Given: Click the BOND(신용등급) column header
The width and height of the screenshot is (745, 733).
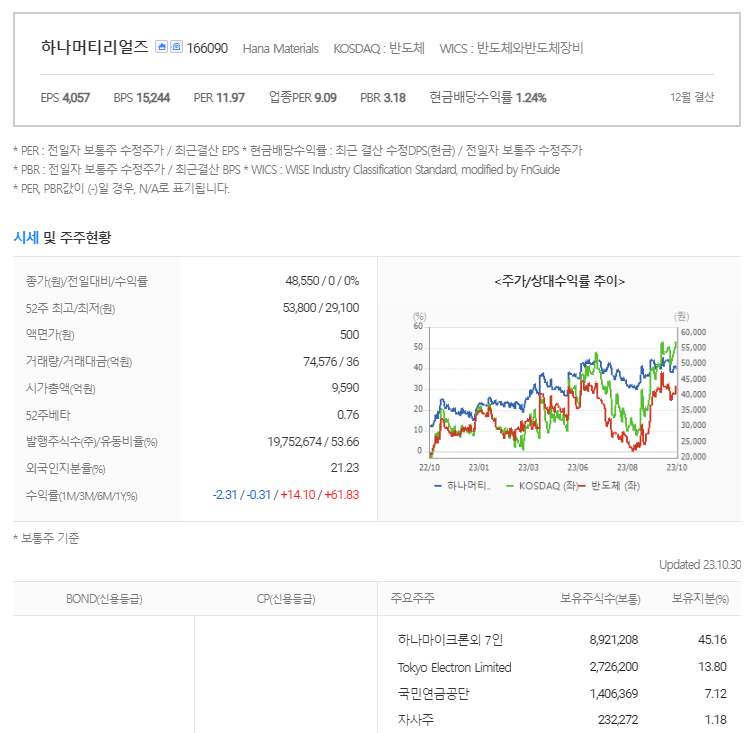Looking at the screenshot, I should click(x=104, y=599).
